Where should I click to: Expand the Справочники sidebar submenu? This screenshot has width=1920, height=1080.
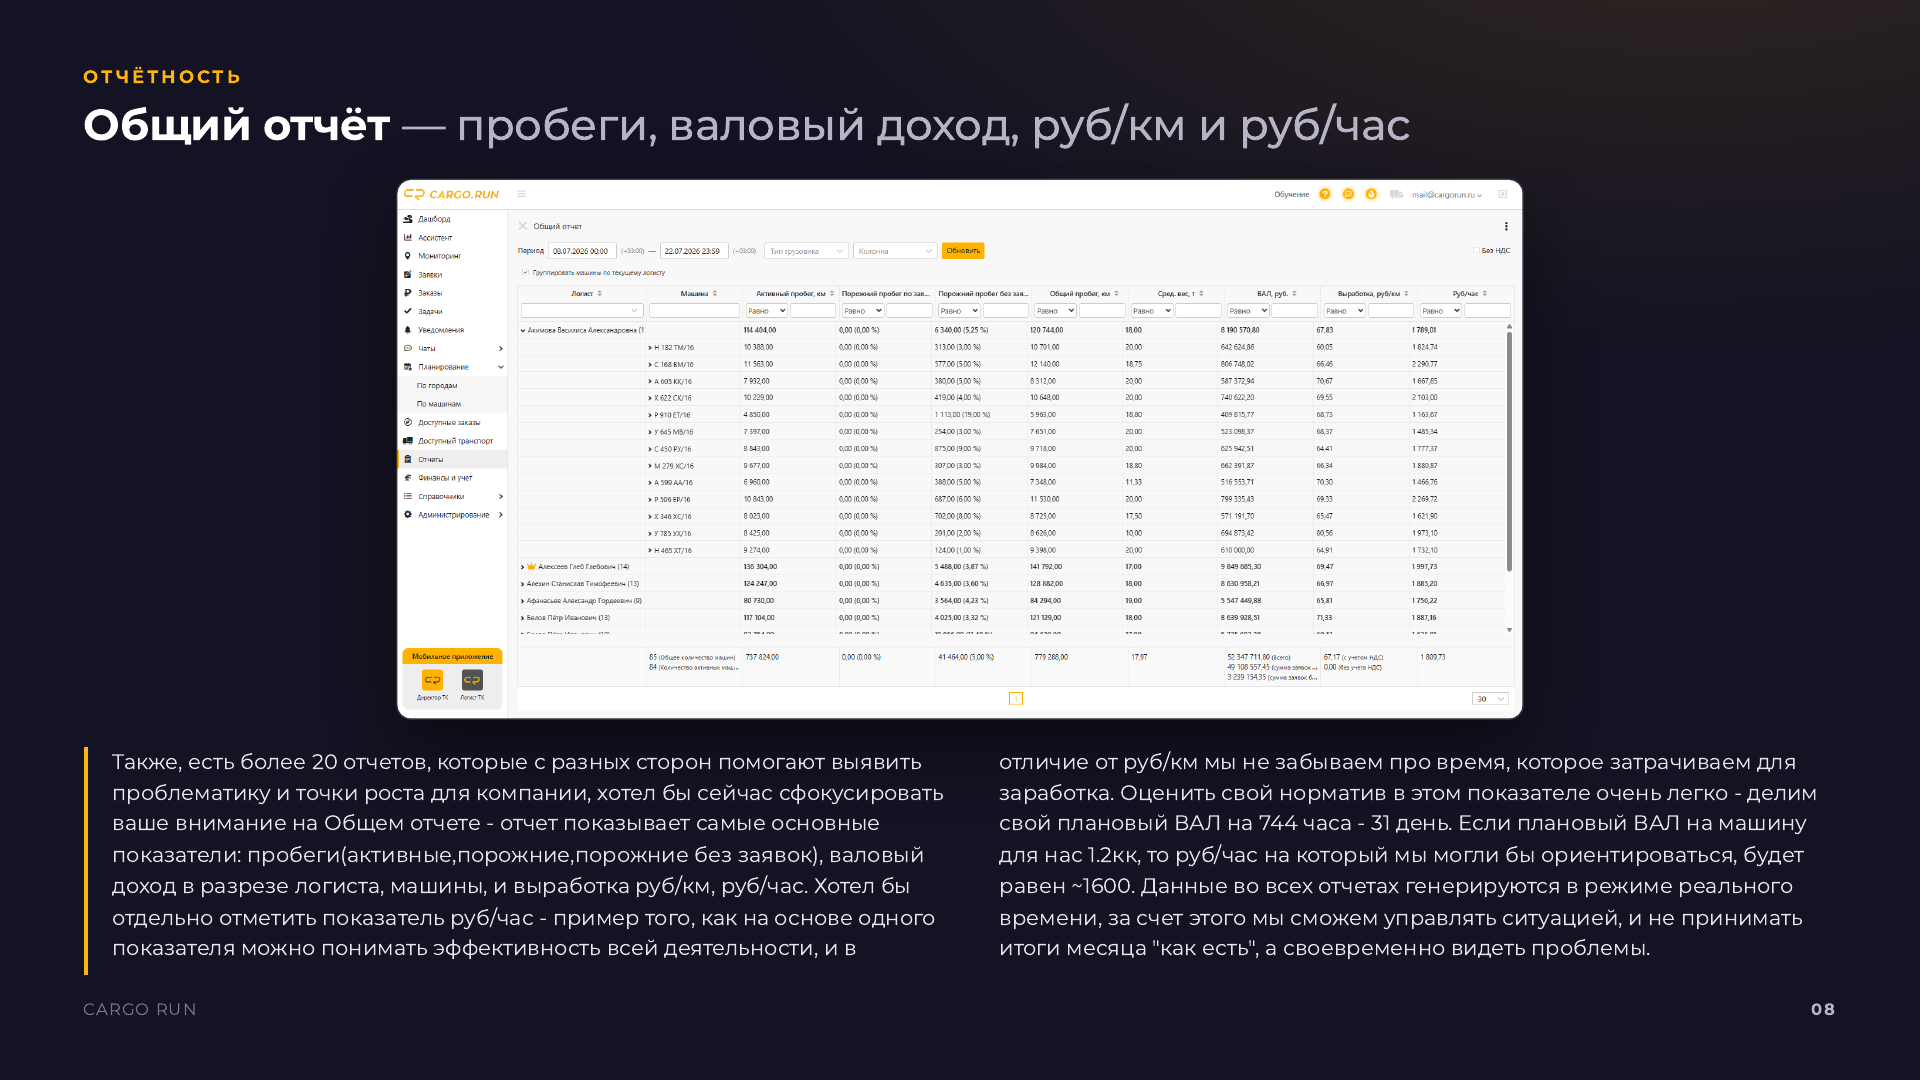pos(500,496)
